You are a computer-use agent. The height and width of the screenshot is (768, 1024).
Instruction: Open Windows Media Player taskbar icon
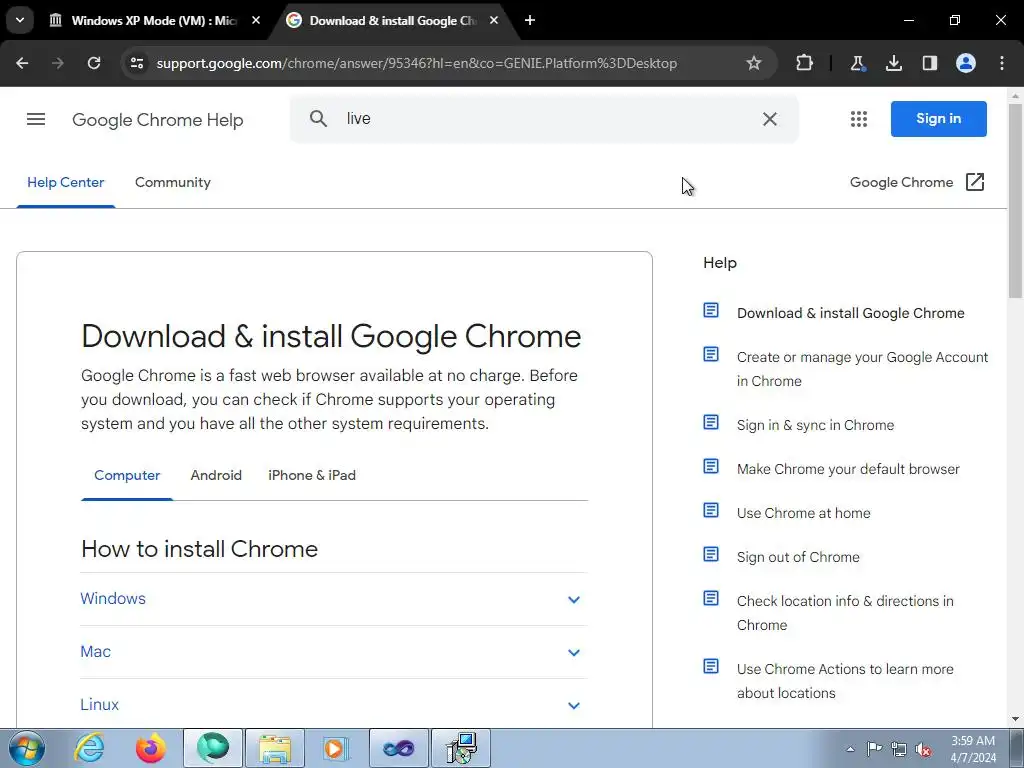336,748
